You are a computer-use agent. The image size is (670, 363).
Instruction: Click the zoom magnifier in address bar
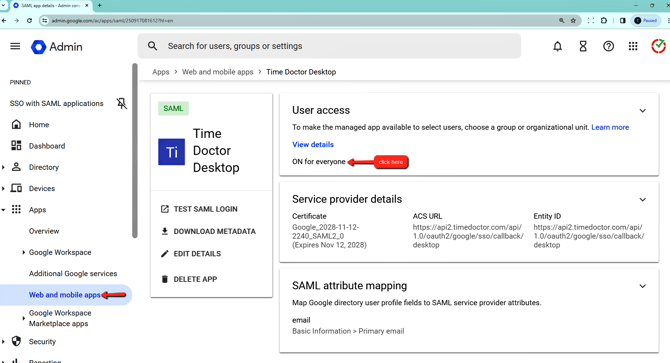click(561, 20)
